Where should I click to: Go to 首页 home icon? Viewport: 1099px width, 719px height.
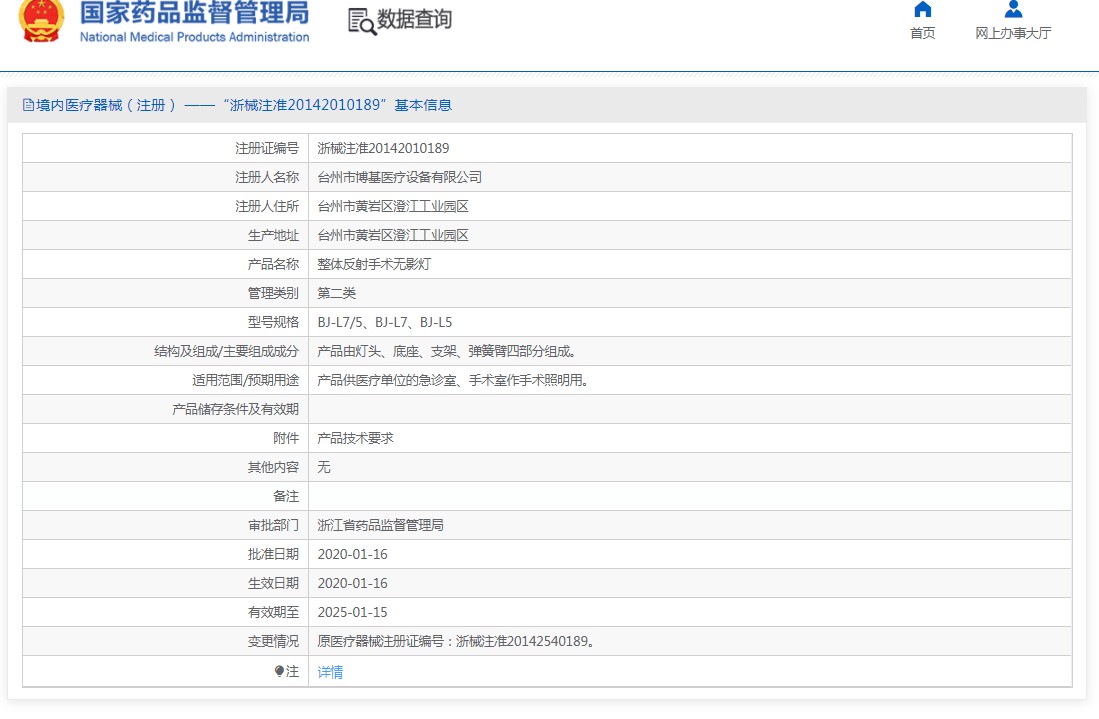(922, 10)
